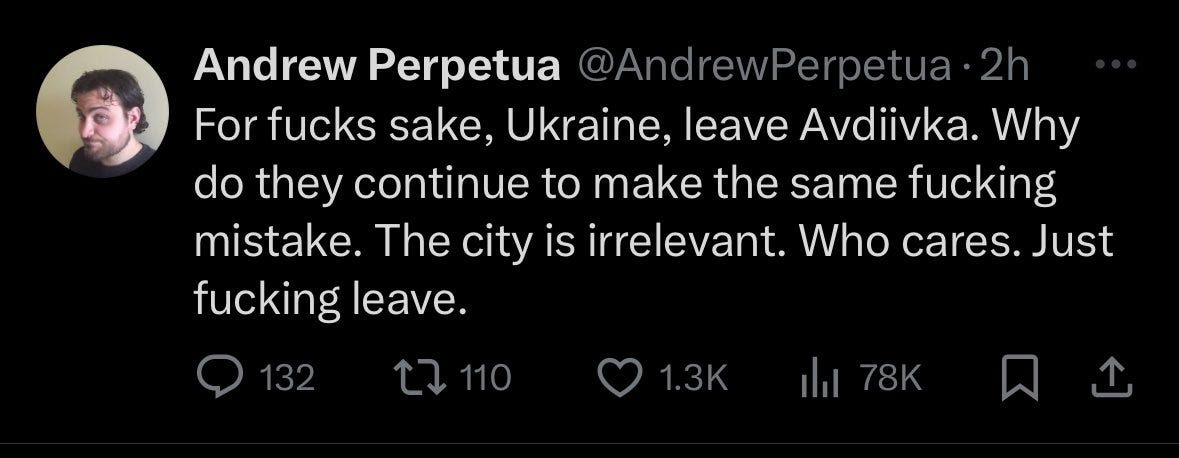
Task: Click the display name Andrew Perpetua
Action: point(377,67)
